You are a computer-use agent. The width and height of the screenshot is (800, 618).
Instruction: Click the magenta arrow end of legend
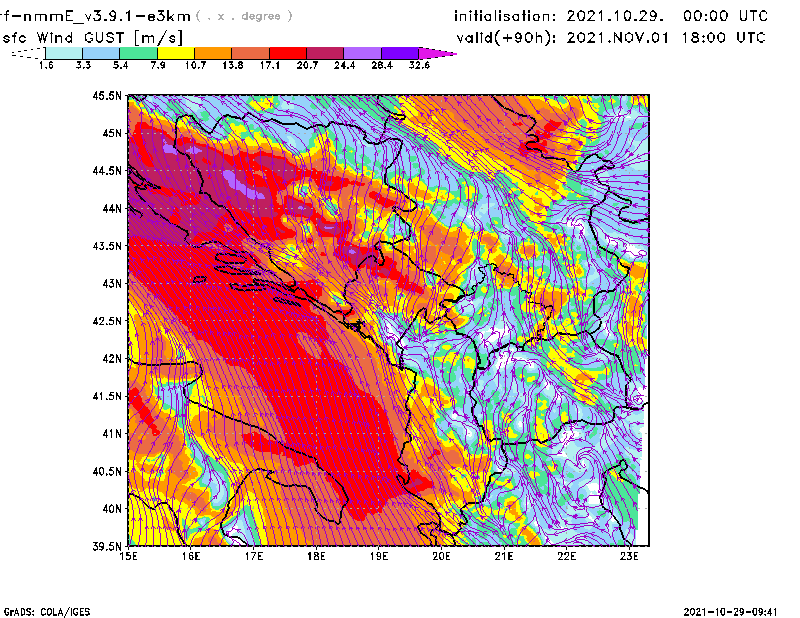(x=437, y=53)
